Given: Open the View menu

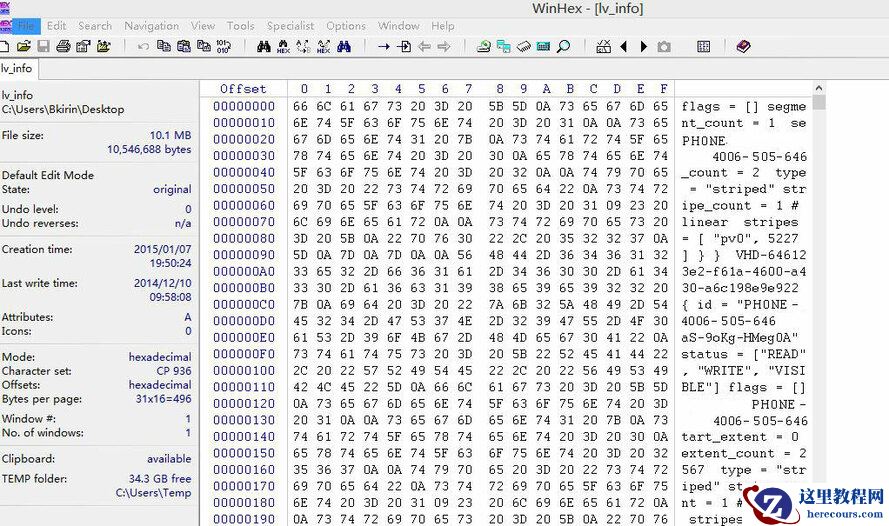Looking at the screenshot, I should coord(202,26).
